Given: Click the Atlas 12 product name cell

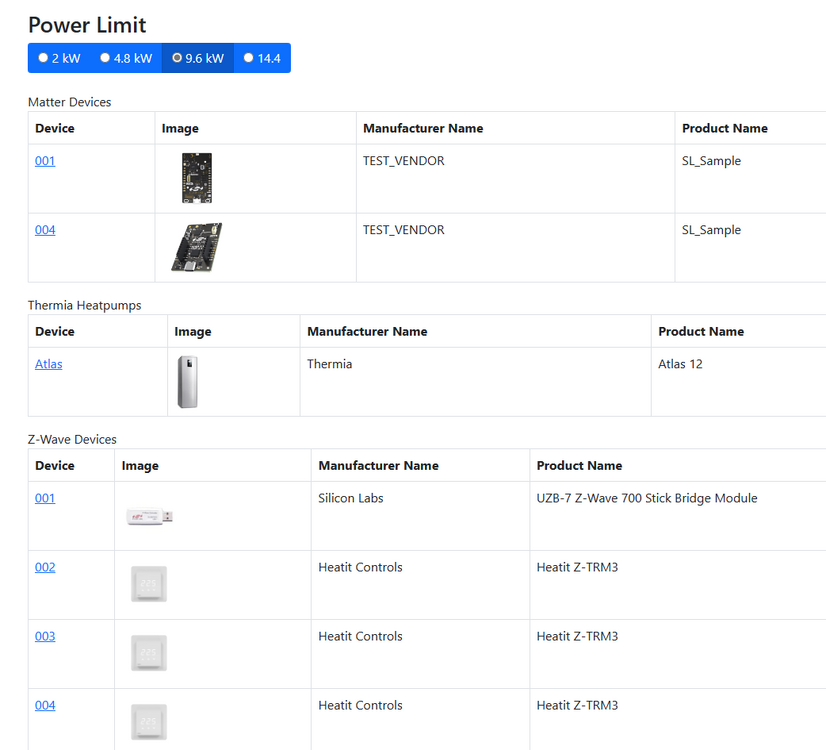Looking at the screenshot, I should [x=680, y=364].
